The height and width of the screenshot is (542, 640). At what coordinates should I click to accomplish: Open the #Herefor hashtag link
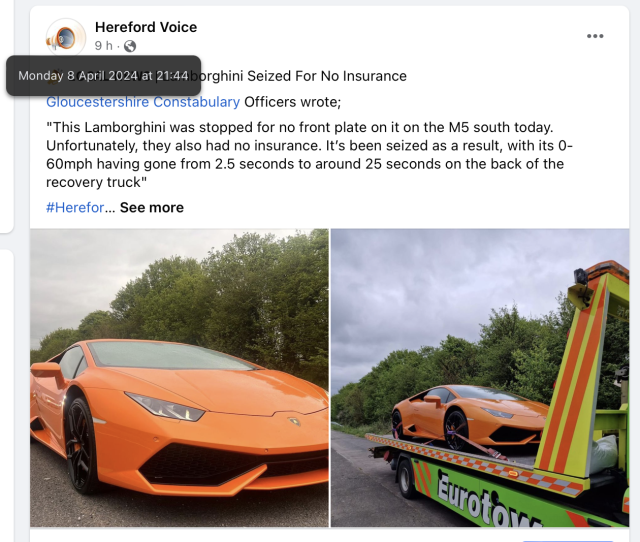pos(75,207)
